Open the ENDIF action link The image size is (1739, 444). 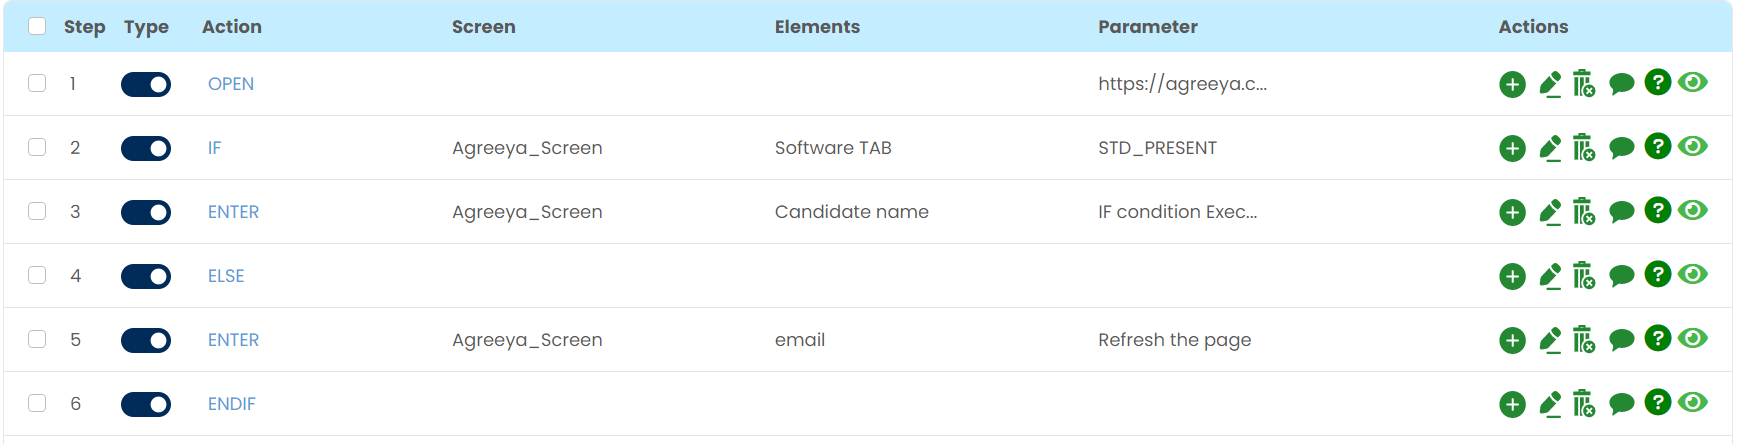pyautogui.click(x=232, y=404)
